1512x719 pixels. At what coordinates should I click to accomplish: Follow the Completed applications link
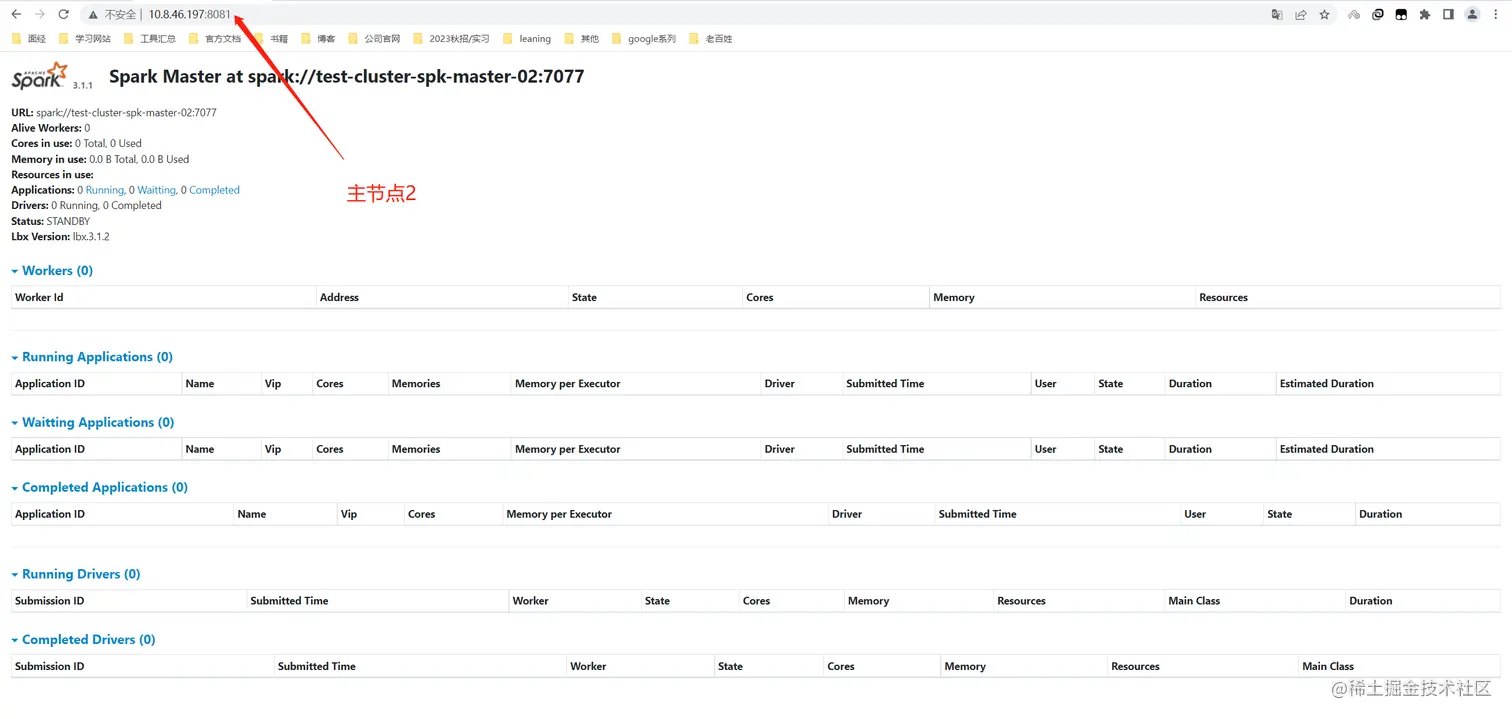click(214, 190)
